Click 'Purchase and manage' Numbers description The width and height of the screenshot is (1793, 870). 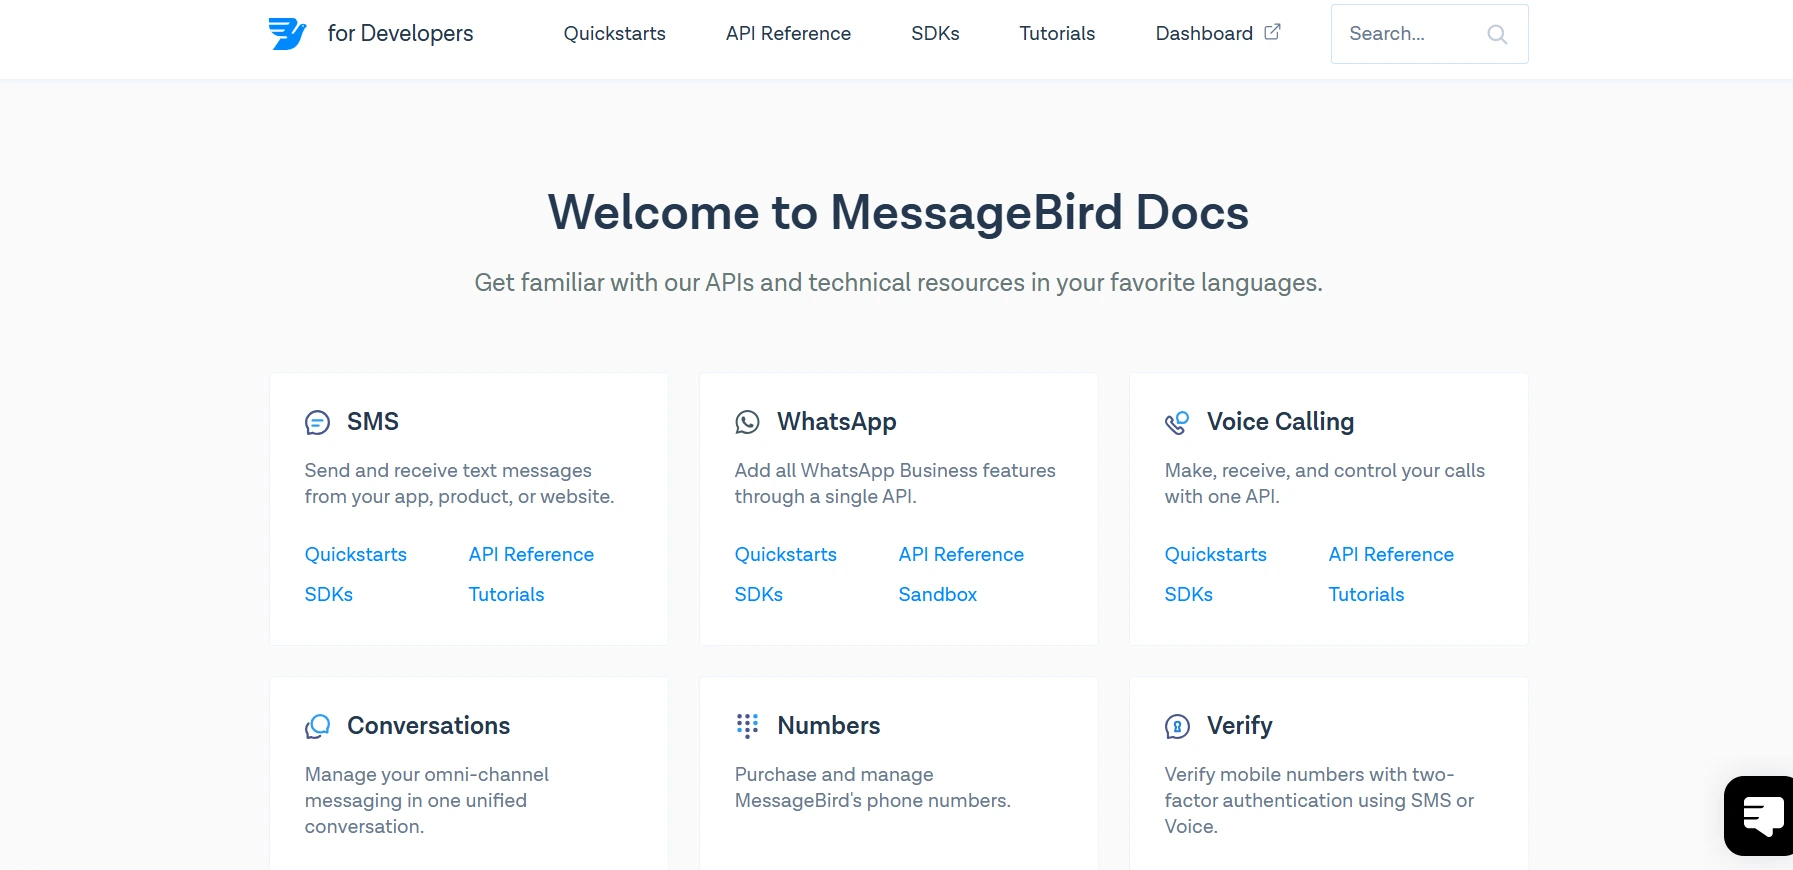point(872,787)
